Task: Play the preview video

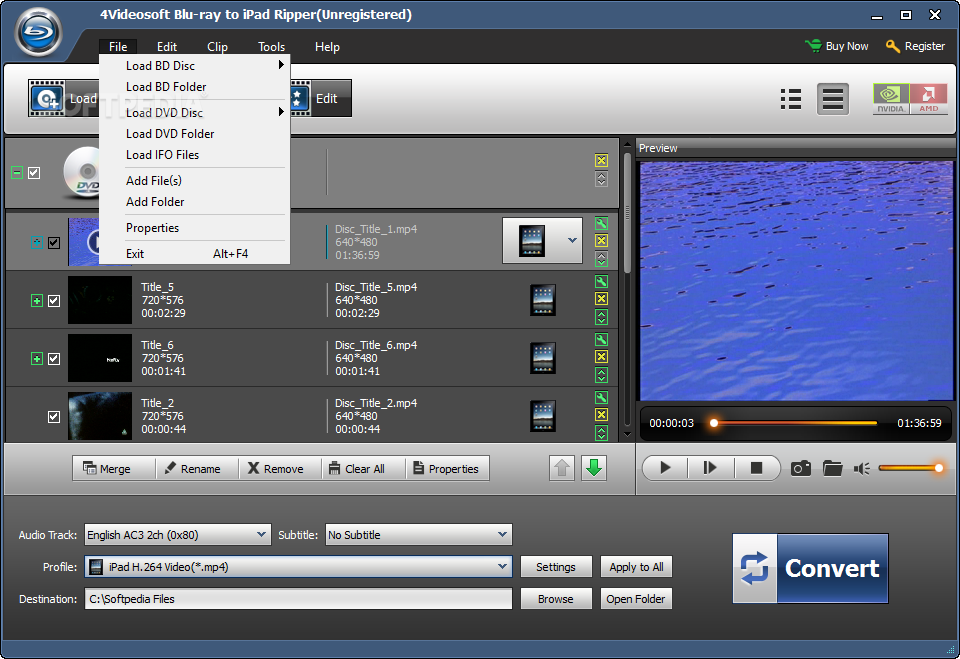Action: 665,469
